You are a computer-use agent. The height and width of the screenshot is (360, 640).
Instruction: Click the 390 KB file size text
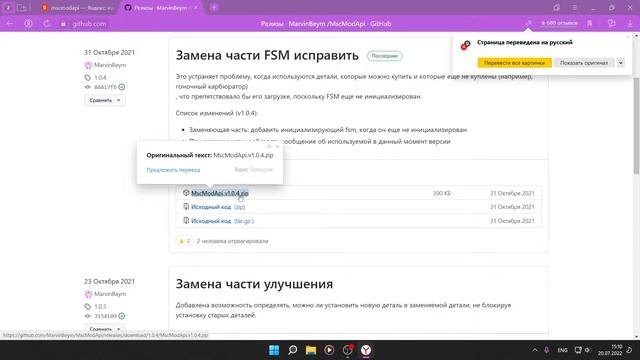click(442, 193)
